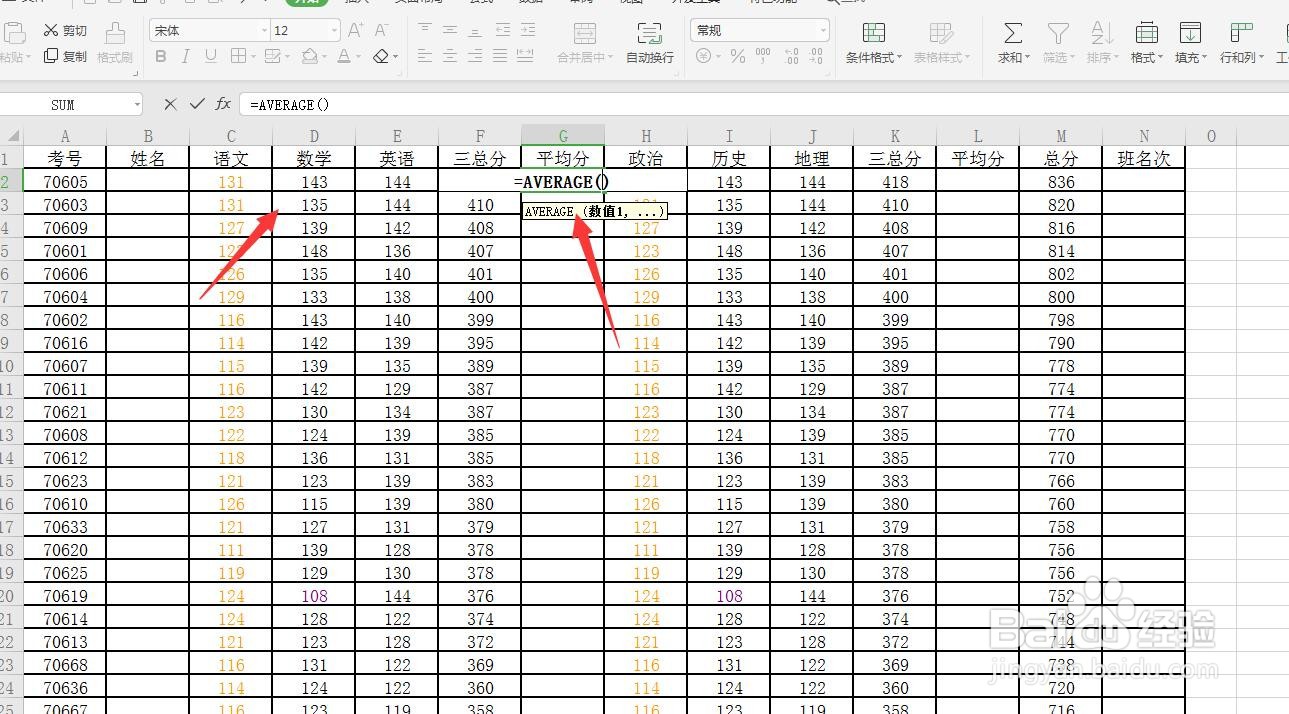
Task: Click cell G2 containing =AVERAGE(
Action: (563, 182)
